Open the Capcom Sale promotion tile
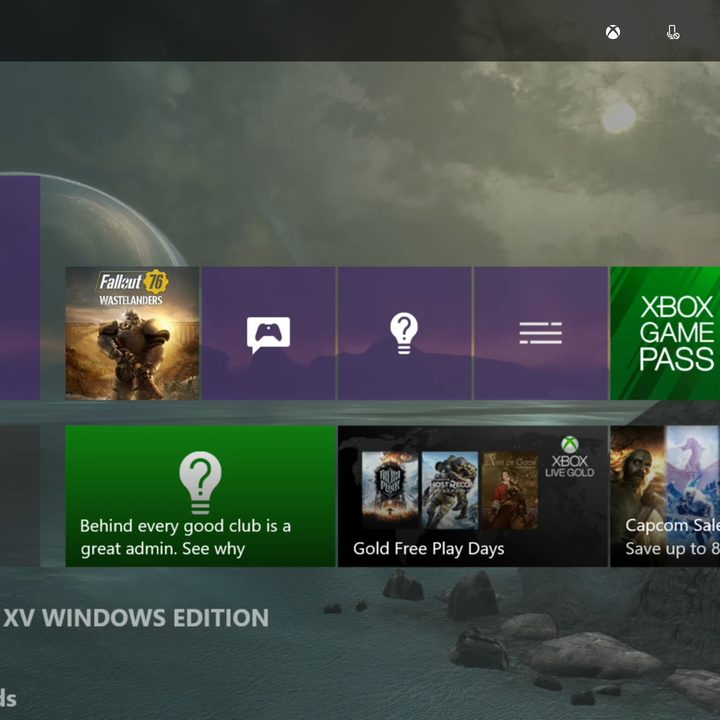Viewport: 720px width, 720px height. tap(665, 496)
